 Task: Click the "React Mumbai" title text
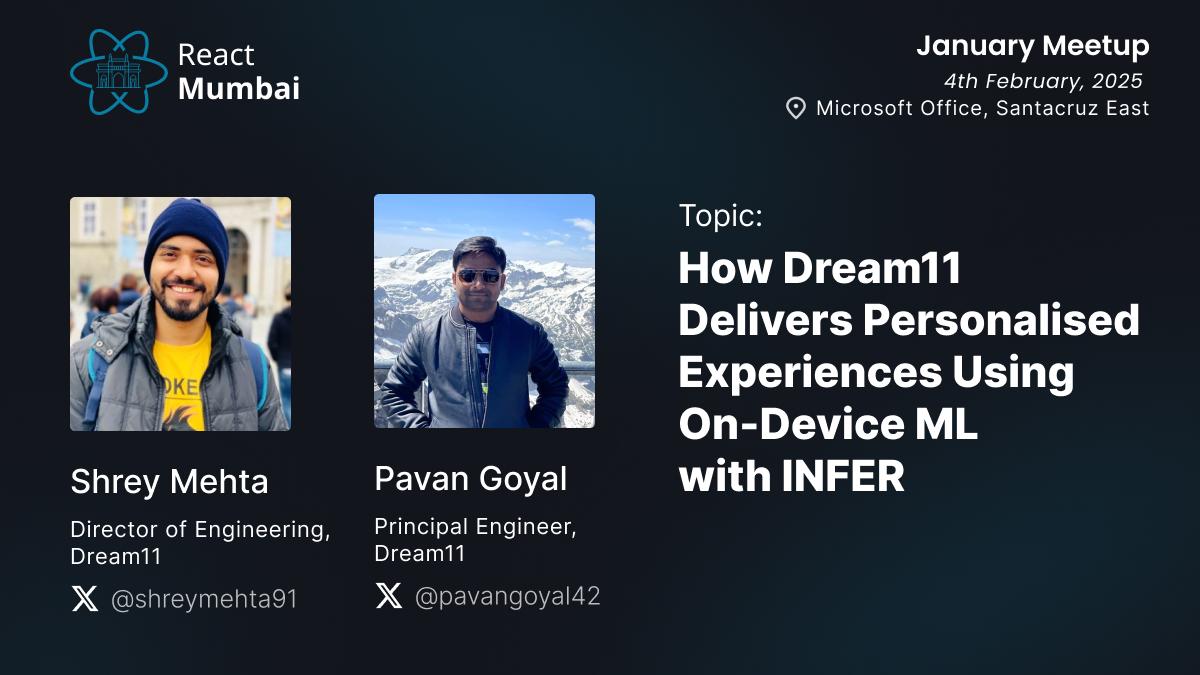pos(239,71)
